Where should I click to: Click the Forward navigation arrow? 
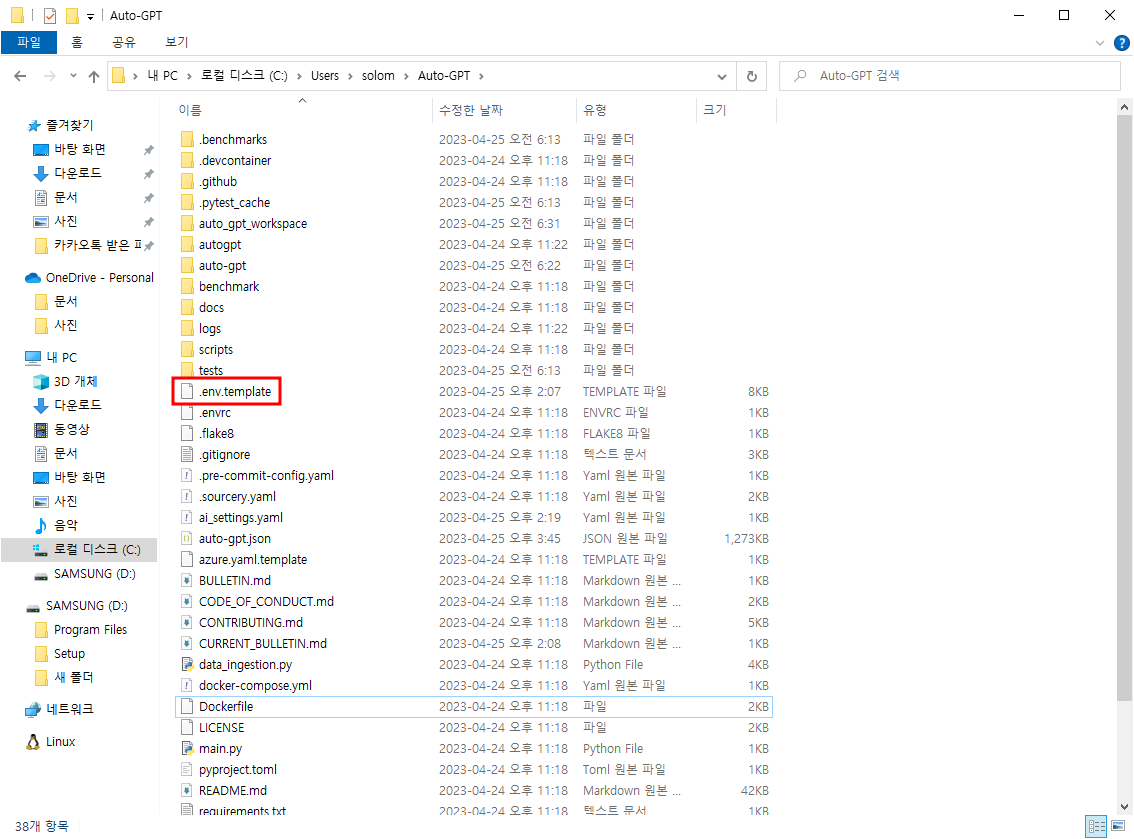(x=49, y=76)
